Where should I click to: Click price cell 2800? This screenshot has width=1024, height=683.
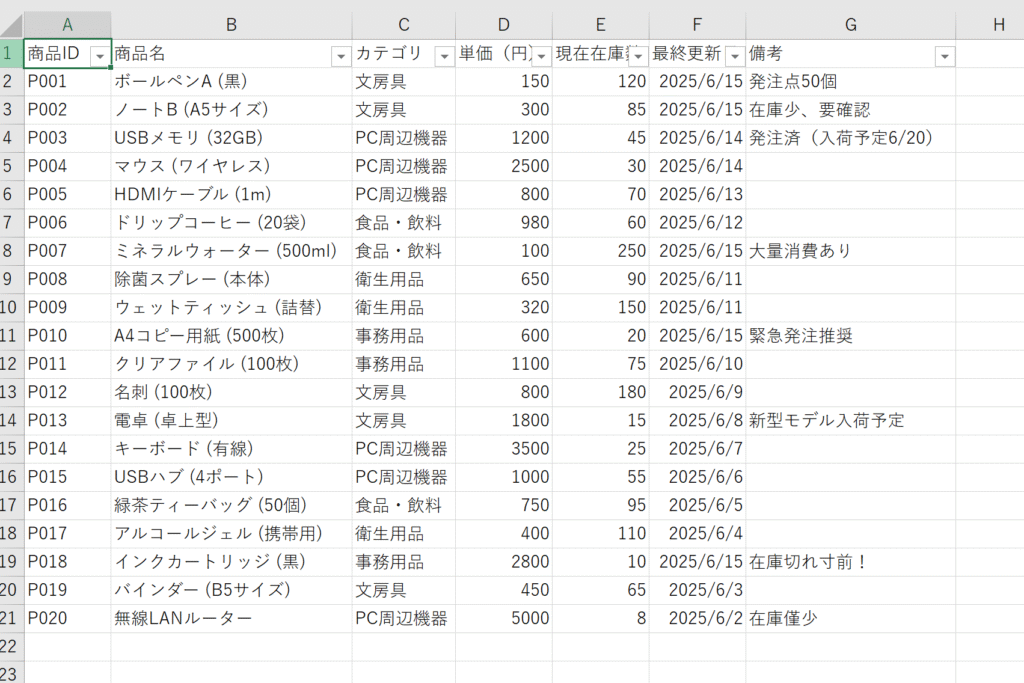pyautogui.click(x=504, y=562)
